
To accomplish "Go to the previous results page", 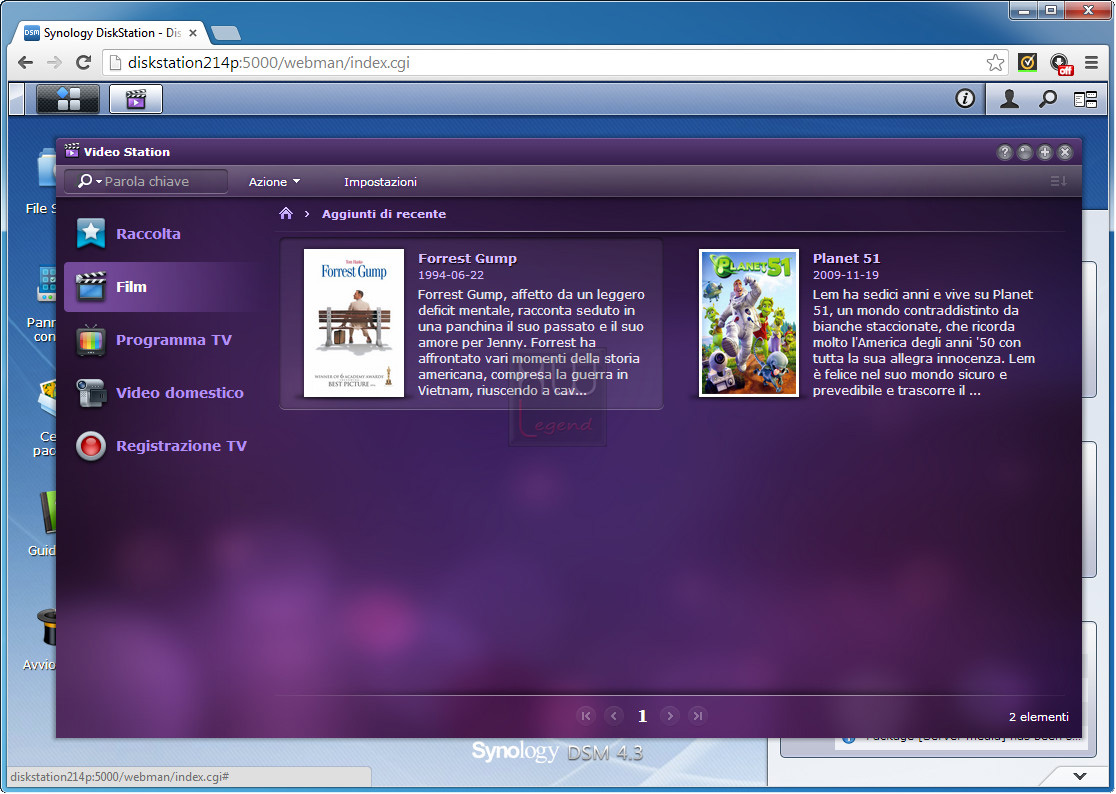I will tap(614, 716).
